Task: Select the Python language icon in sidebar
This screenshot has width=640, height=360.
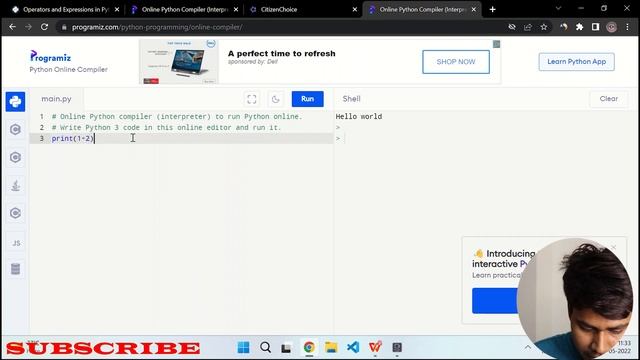Action: click(16, 102)
